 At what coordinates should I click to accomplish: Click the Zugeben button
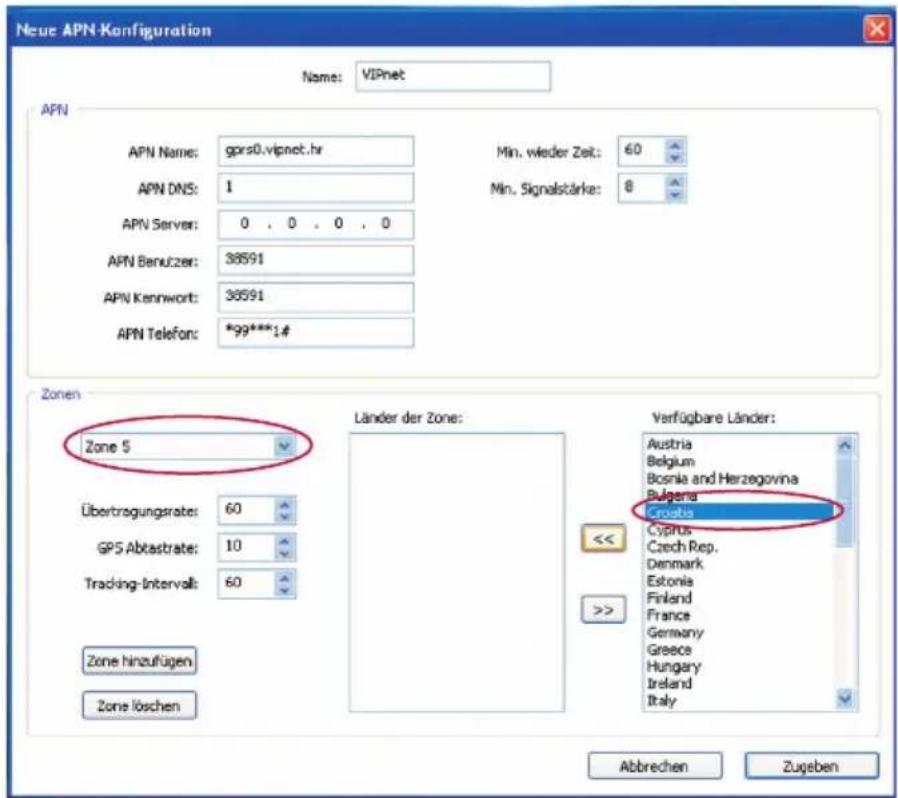click(x=812, y=766)
